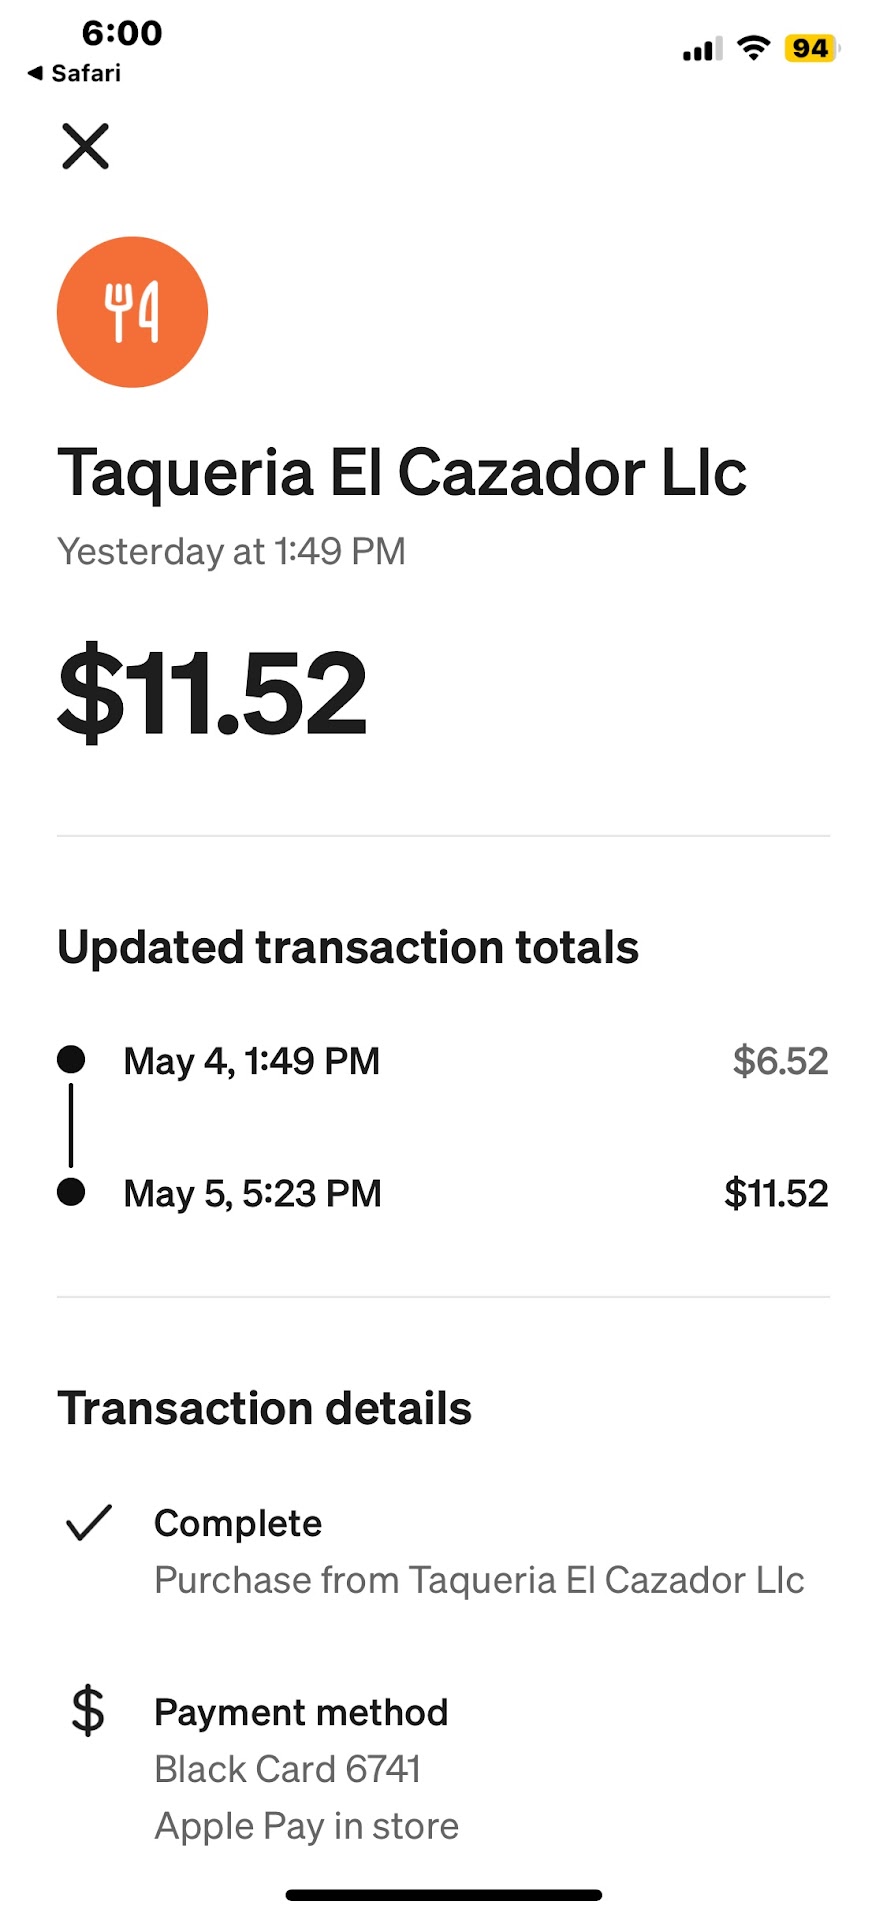Tap the battery level indicator
Viewport: 887px width, 1920px height.
[811, 48]
